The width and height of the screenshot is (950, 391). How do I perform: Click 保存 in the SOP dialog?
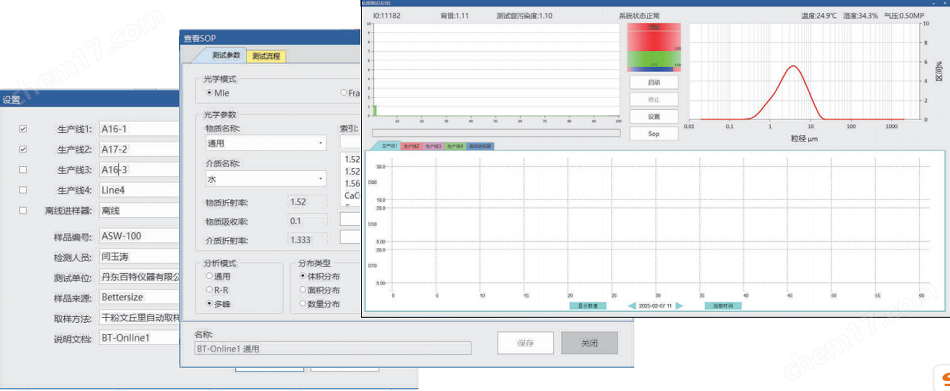[525, 343]
